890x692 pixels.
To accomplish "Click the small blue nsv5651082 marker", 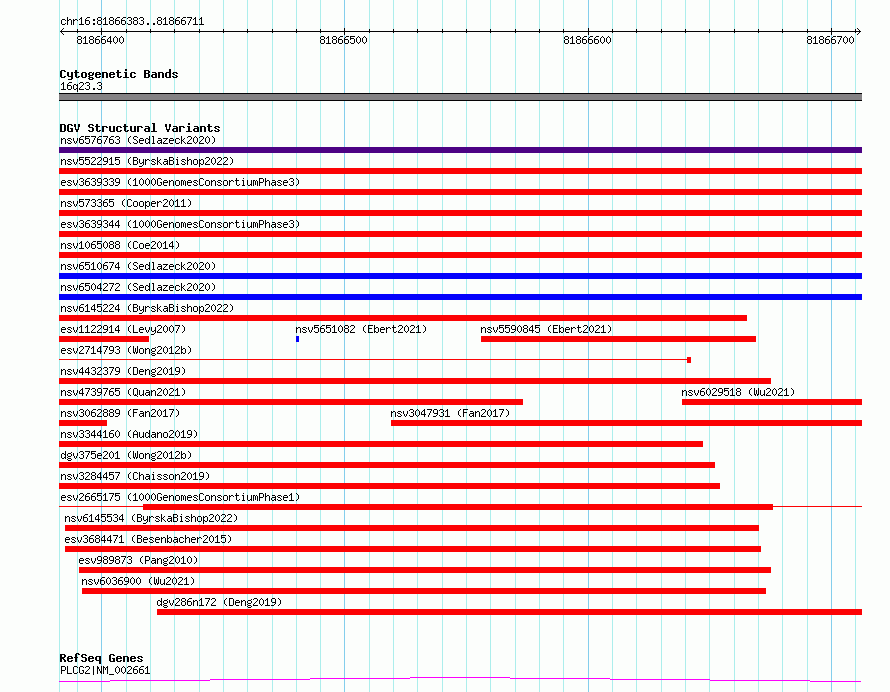I will [x=297, y=339].
